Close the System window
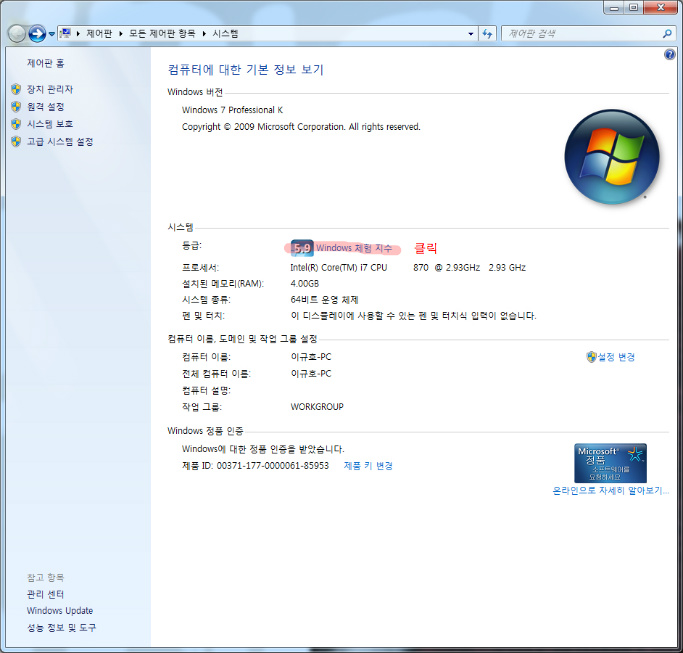683x653 pixels. click(660, 7)
